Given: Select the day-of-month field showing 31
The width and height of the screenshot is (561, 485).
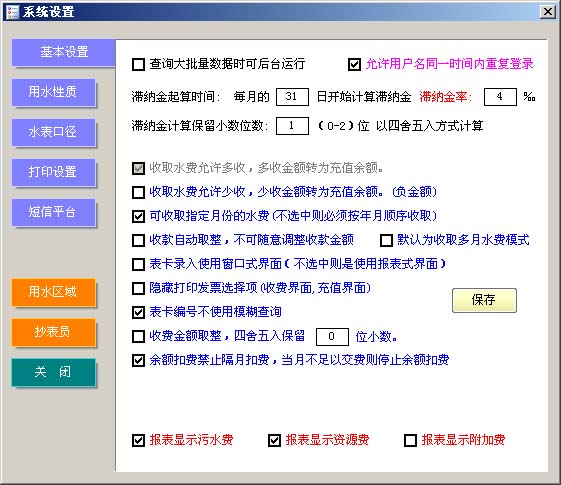Looking at the screenshot, I should coord(292,97).
